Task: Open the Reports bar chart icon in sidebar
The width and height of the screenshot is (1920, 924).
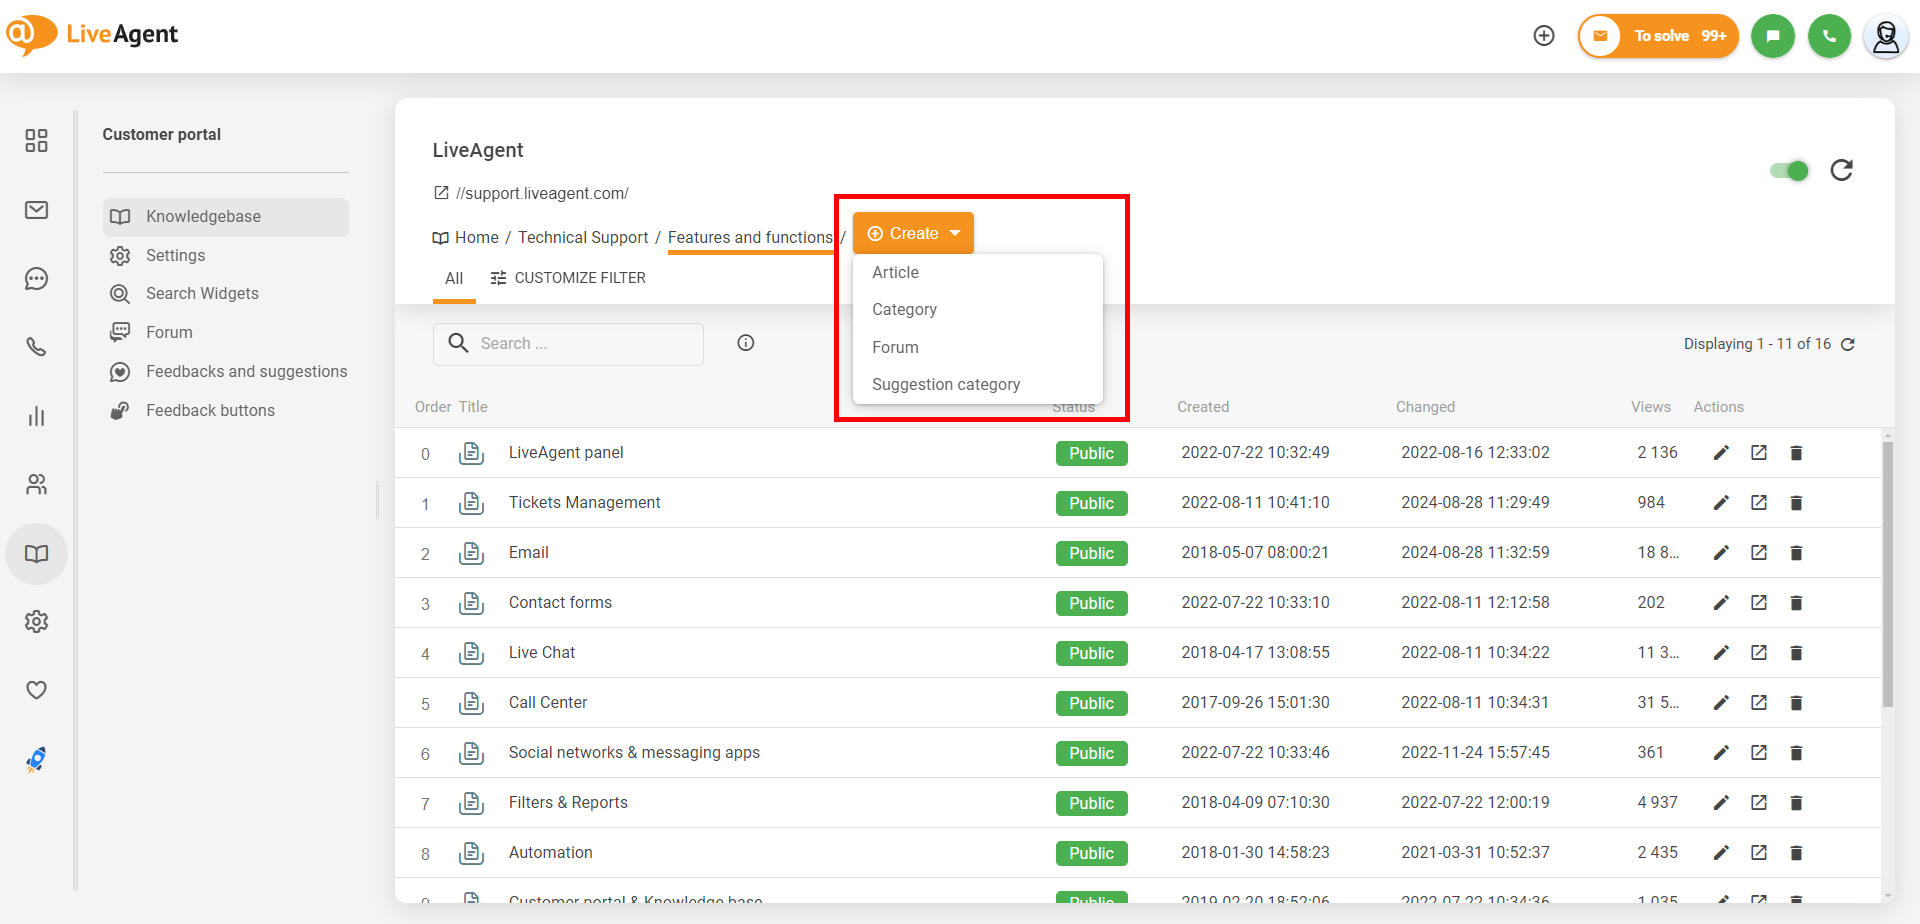Action: tap(36, 416)
